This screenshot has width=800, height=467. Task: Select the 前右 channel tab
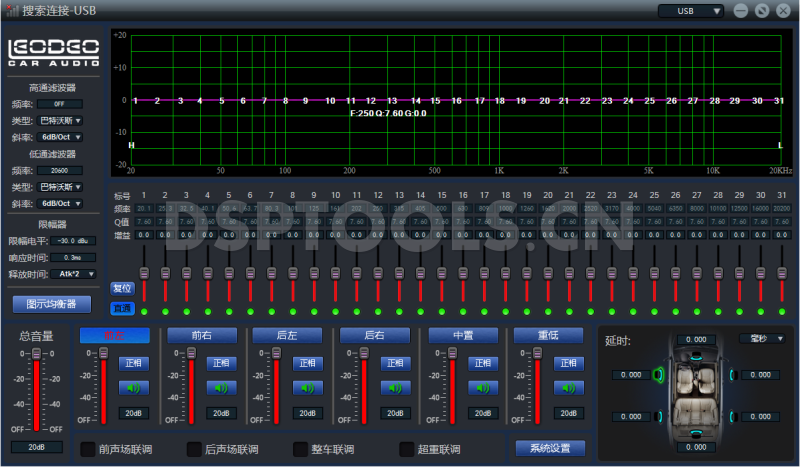[202, 335]
